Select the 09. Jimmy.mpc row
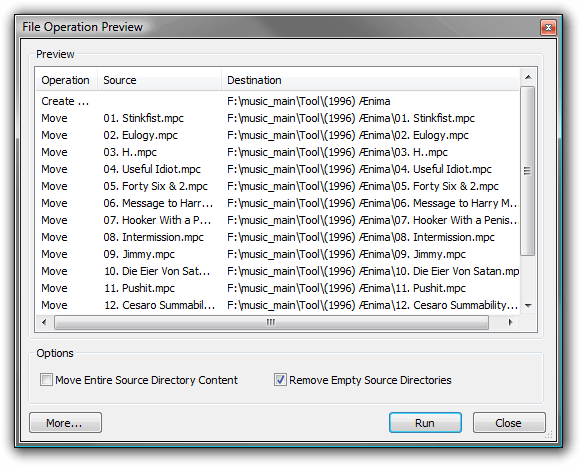This screenshot has height=466, width=581. (278, 254)
